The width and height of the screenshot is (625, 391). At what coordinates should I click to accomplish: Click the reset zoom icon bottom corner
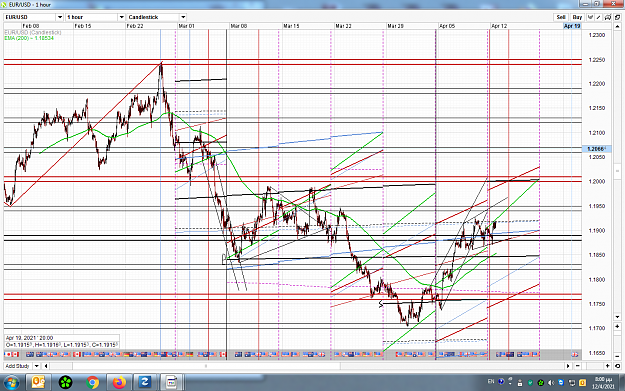click(617, 366)
